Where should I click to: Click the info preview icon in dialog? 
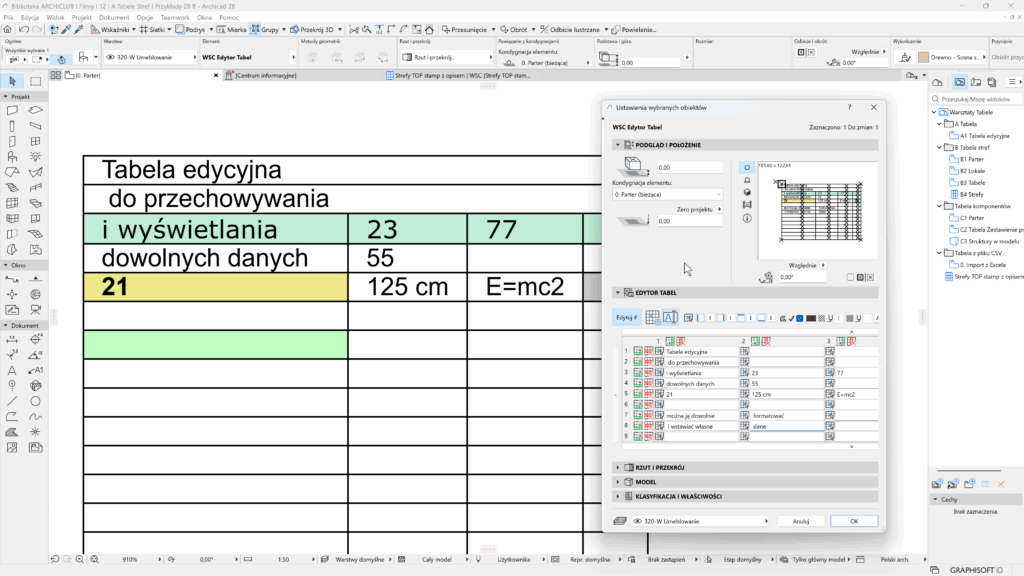click(x=746, y=217)
